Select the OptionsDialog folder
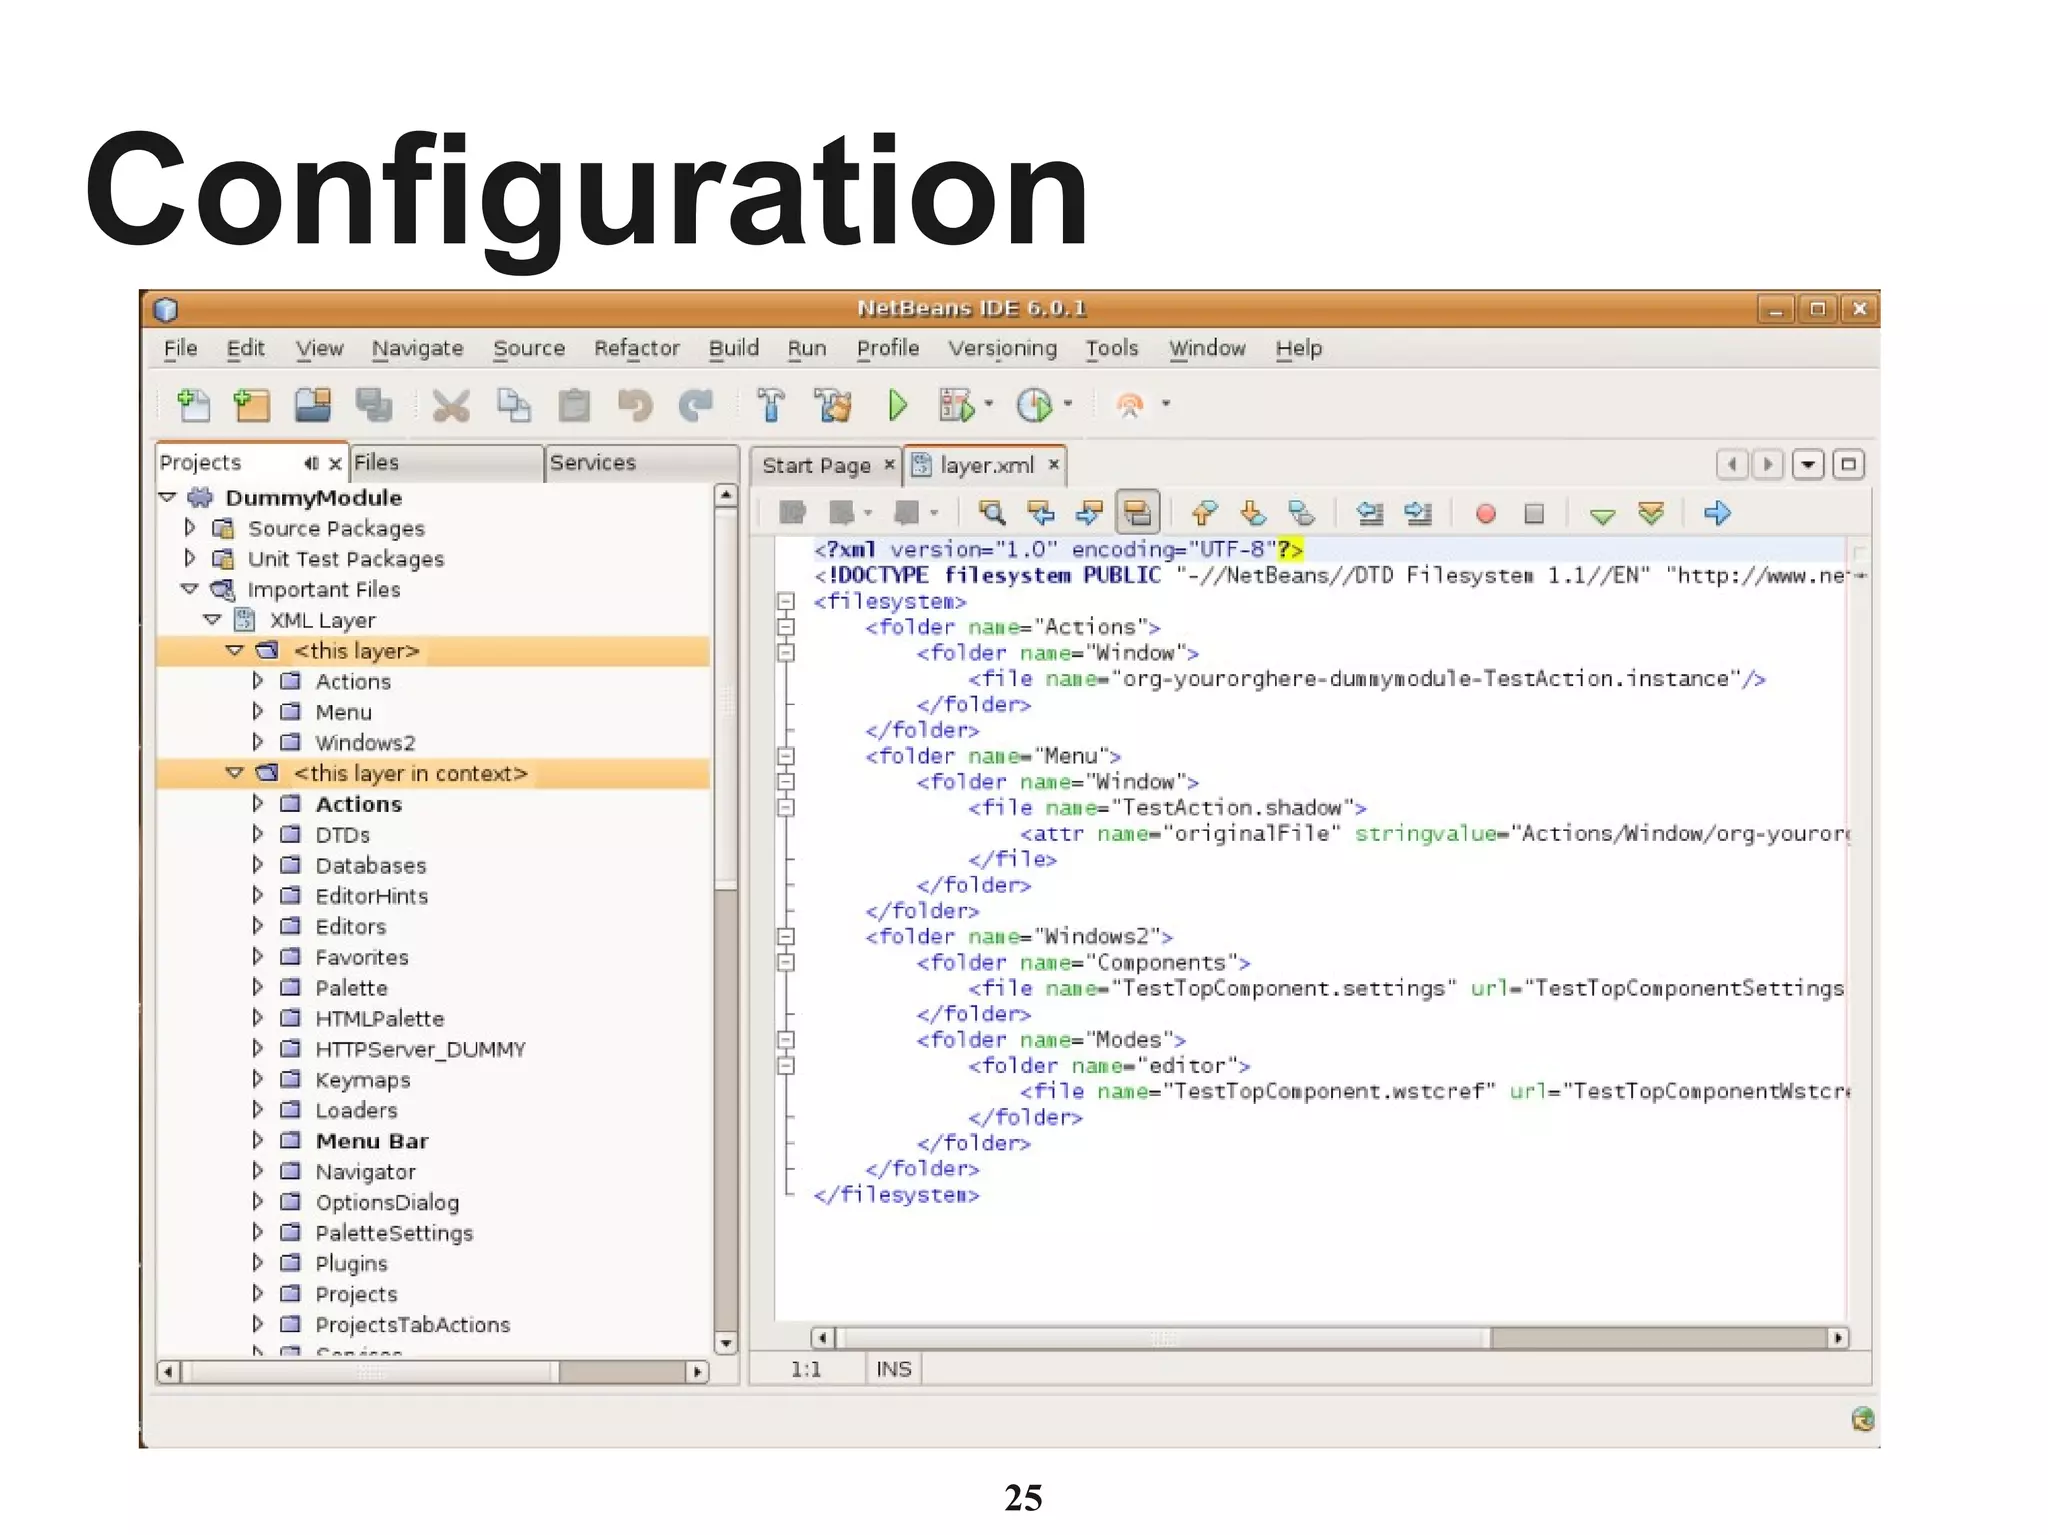The width and height of the screenshot is (2048, 1535). (x=387, y=1202)
